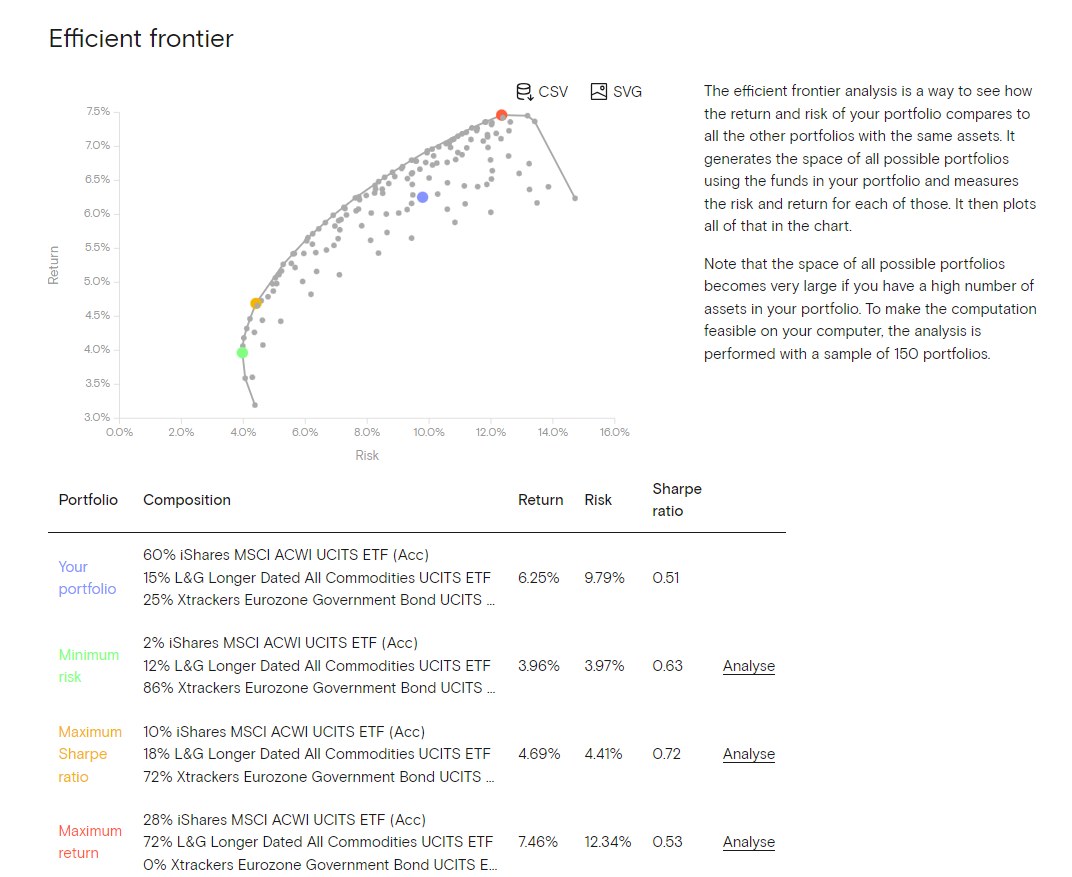Click the 'Risk' table column header
This screenshot has width=1072, height=877.
(598, 500)
